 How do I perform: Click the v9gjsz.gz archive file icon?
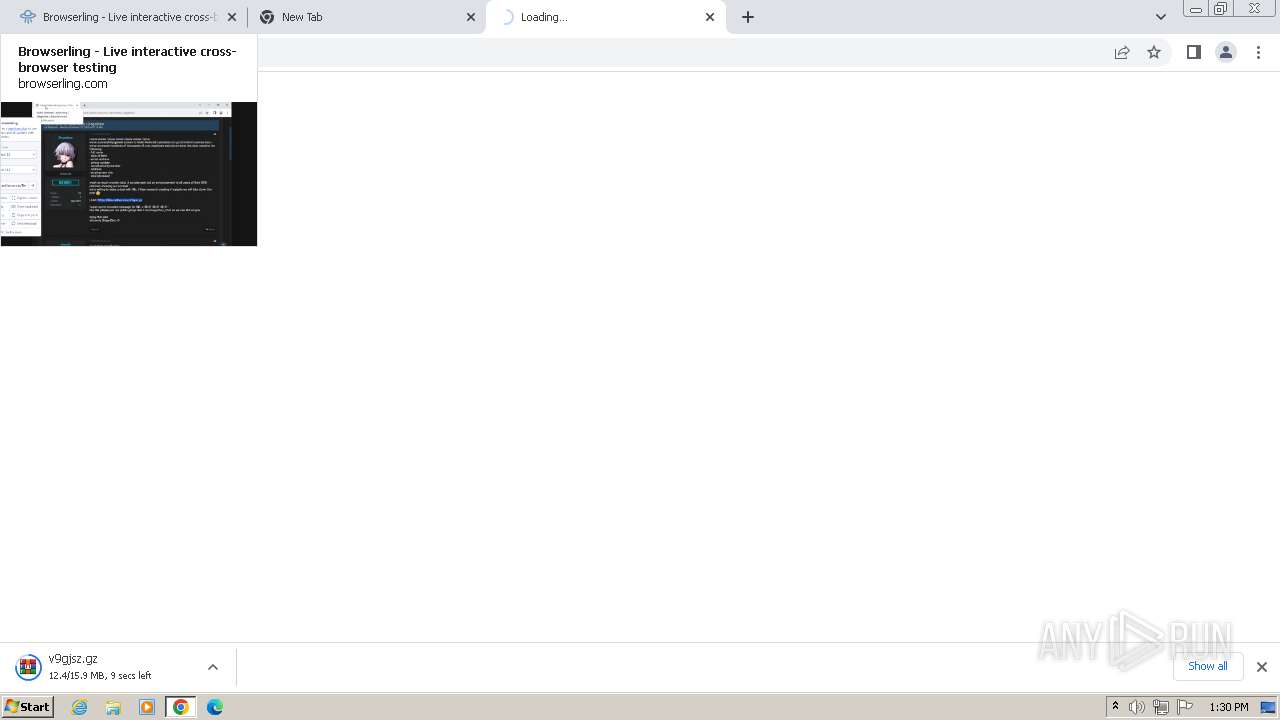coord(28,667)
